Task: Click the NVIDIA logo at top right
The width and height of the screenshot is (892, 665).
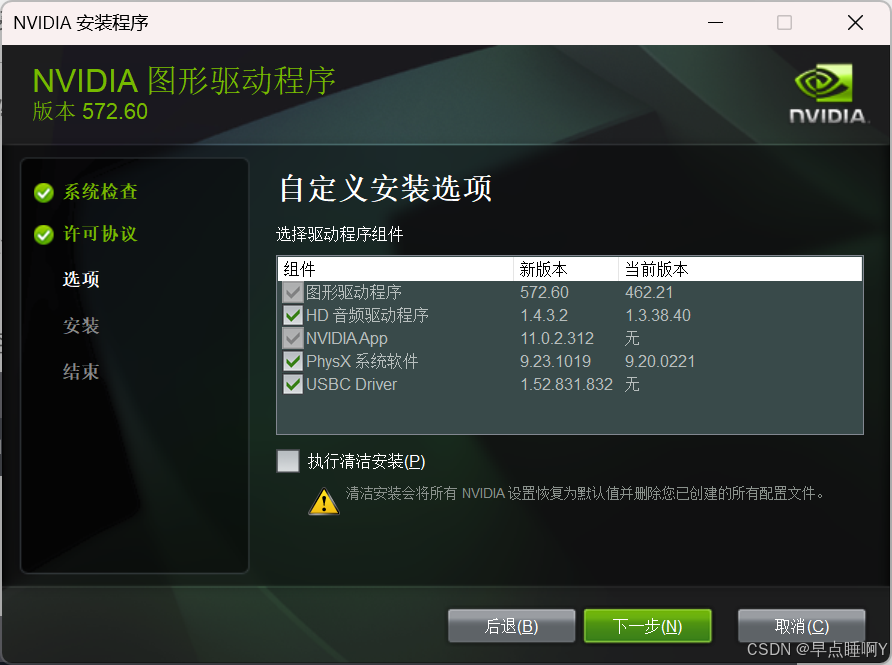Action: 828,94
